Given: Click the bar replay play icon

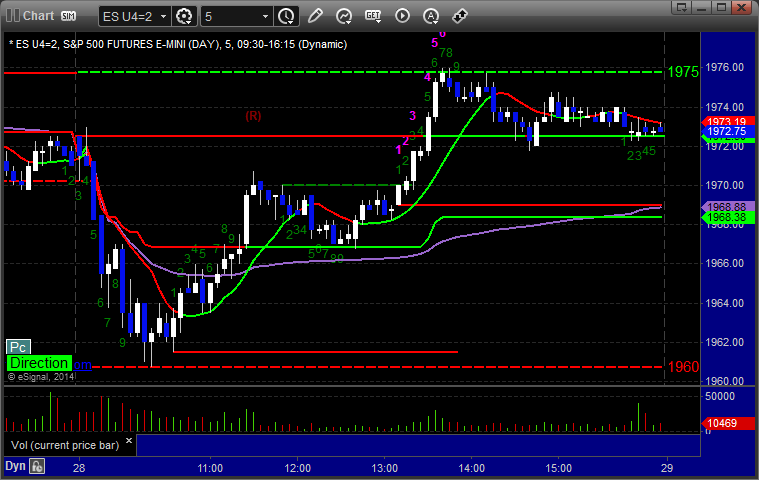Looking at the screenshot, I should [x=402, y=16].
